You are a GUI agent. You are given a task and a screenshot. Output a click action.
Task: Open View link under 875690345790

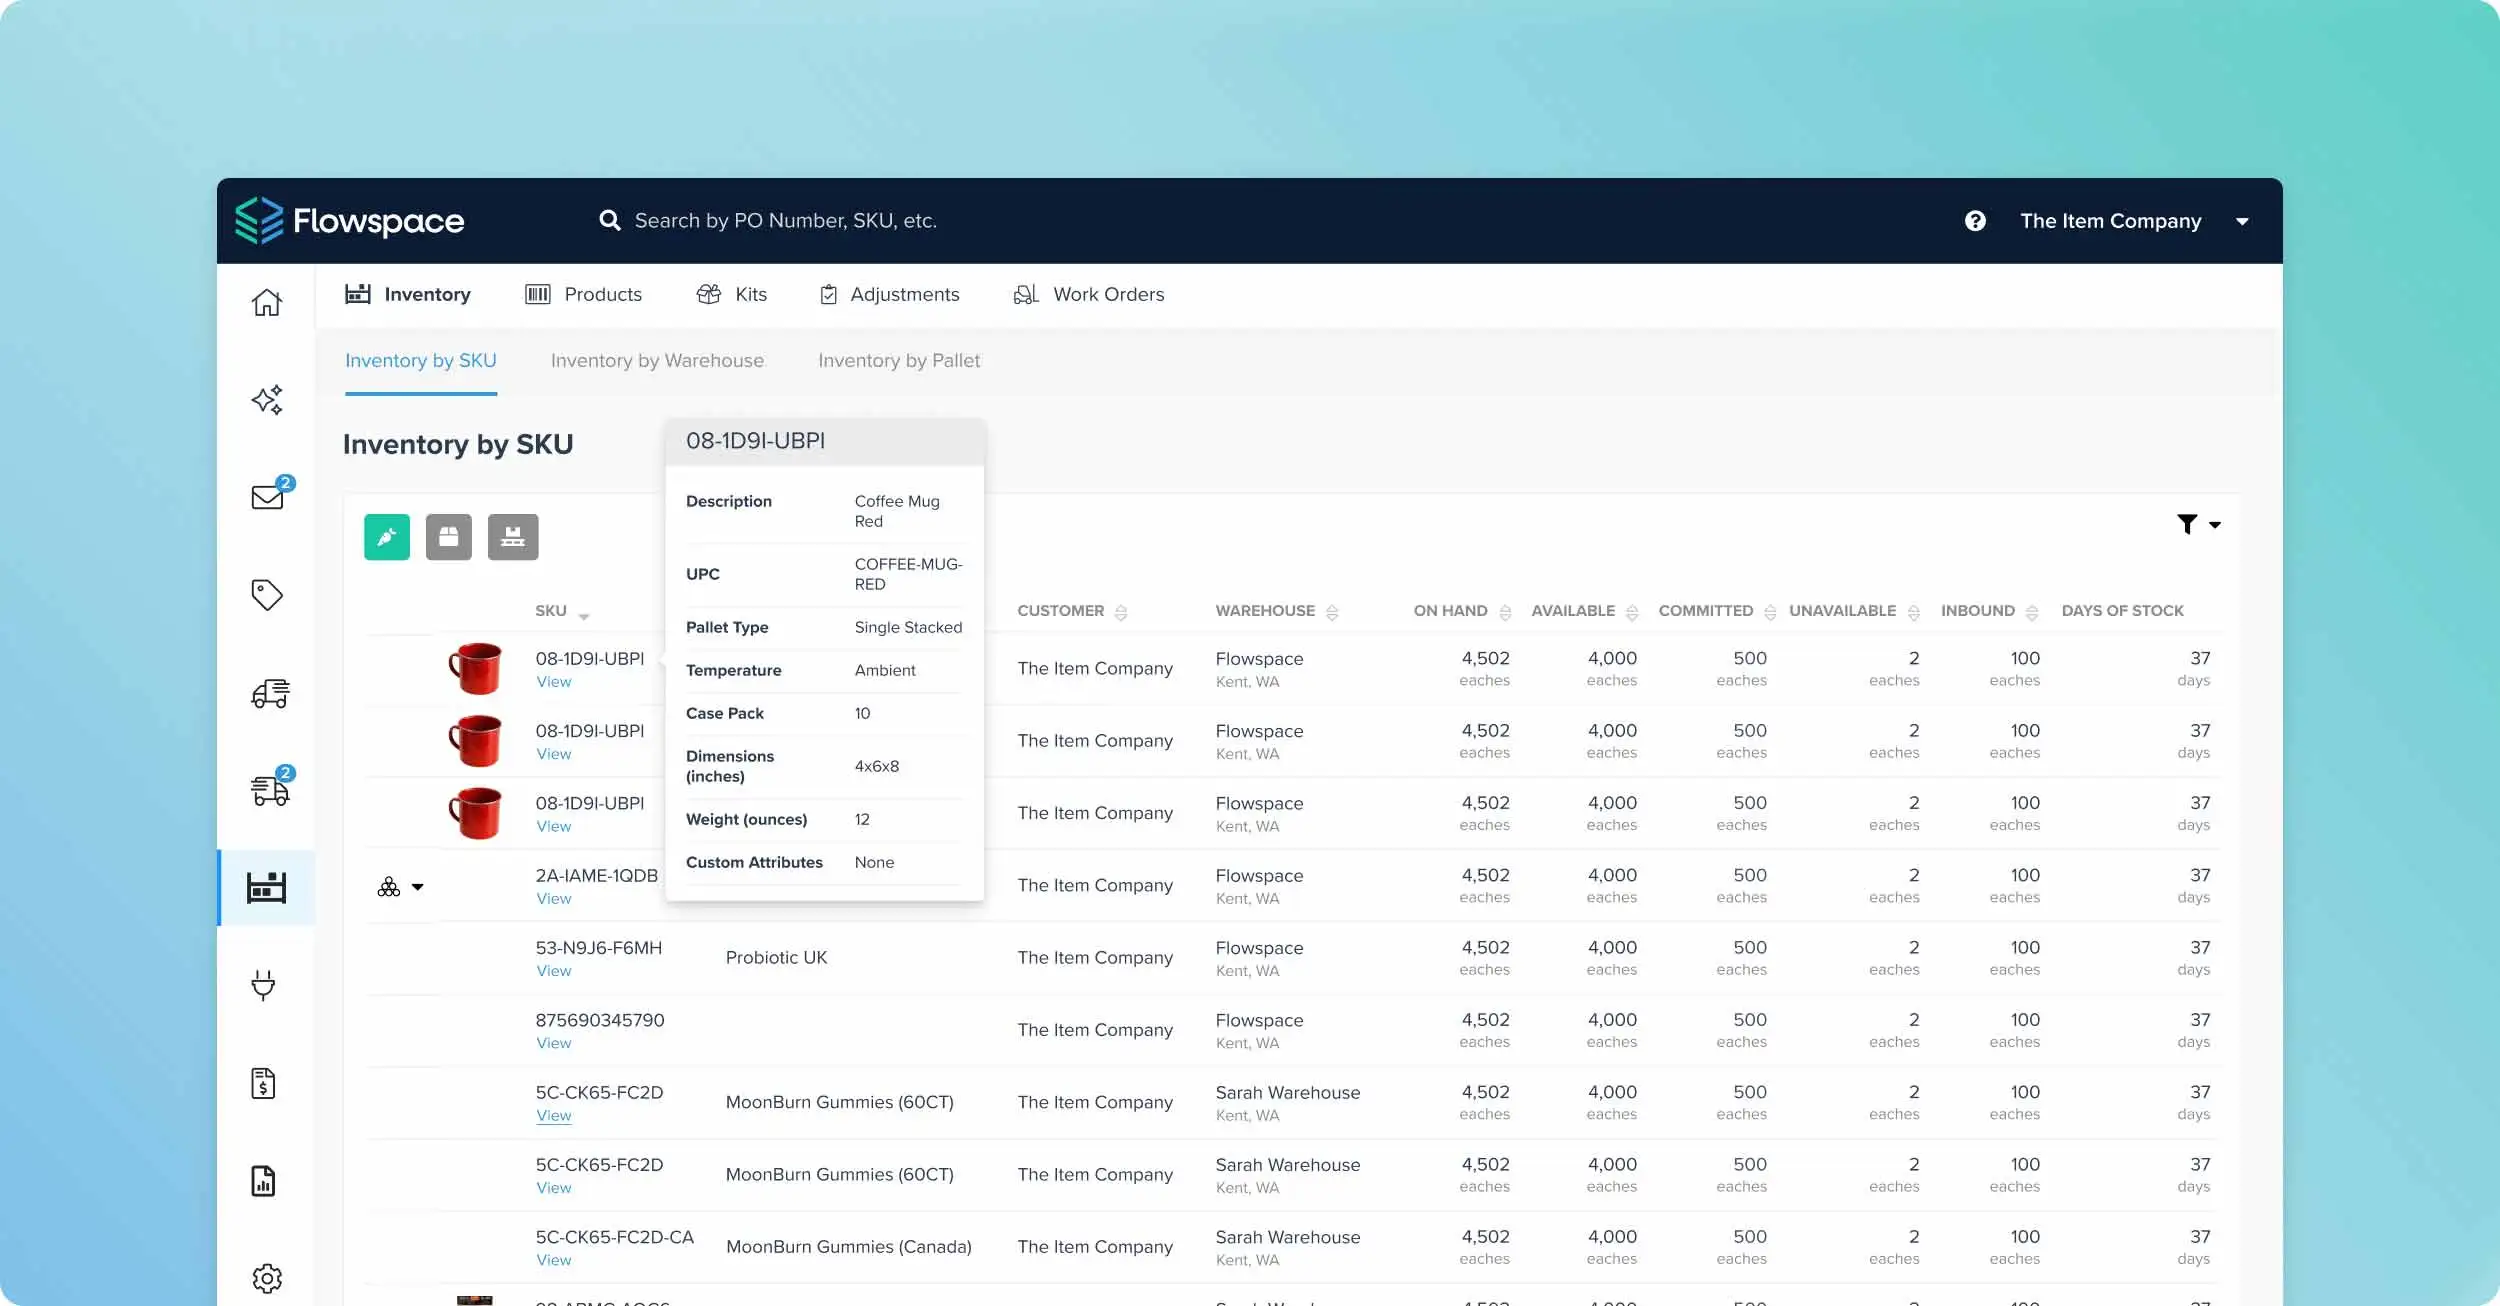[x=554, y=1043]
